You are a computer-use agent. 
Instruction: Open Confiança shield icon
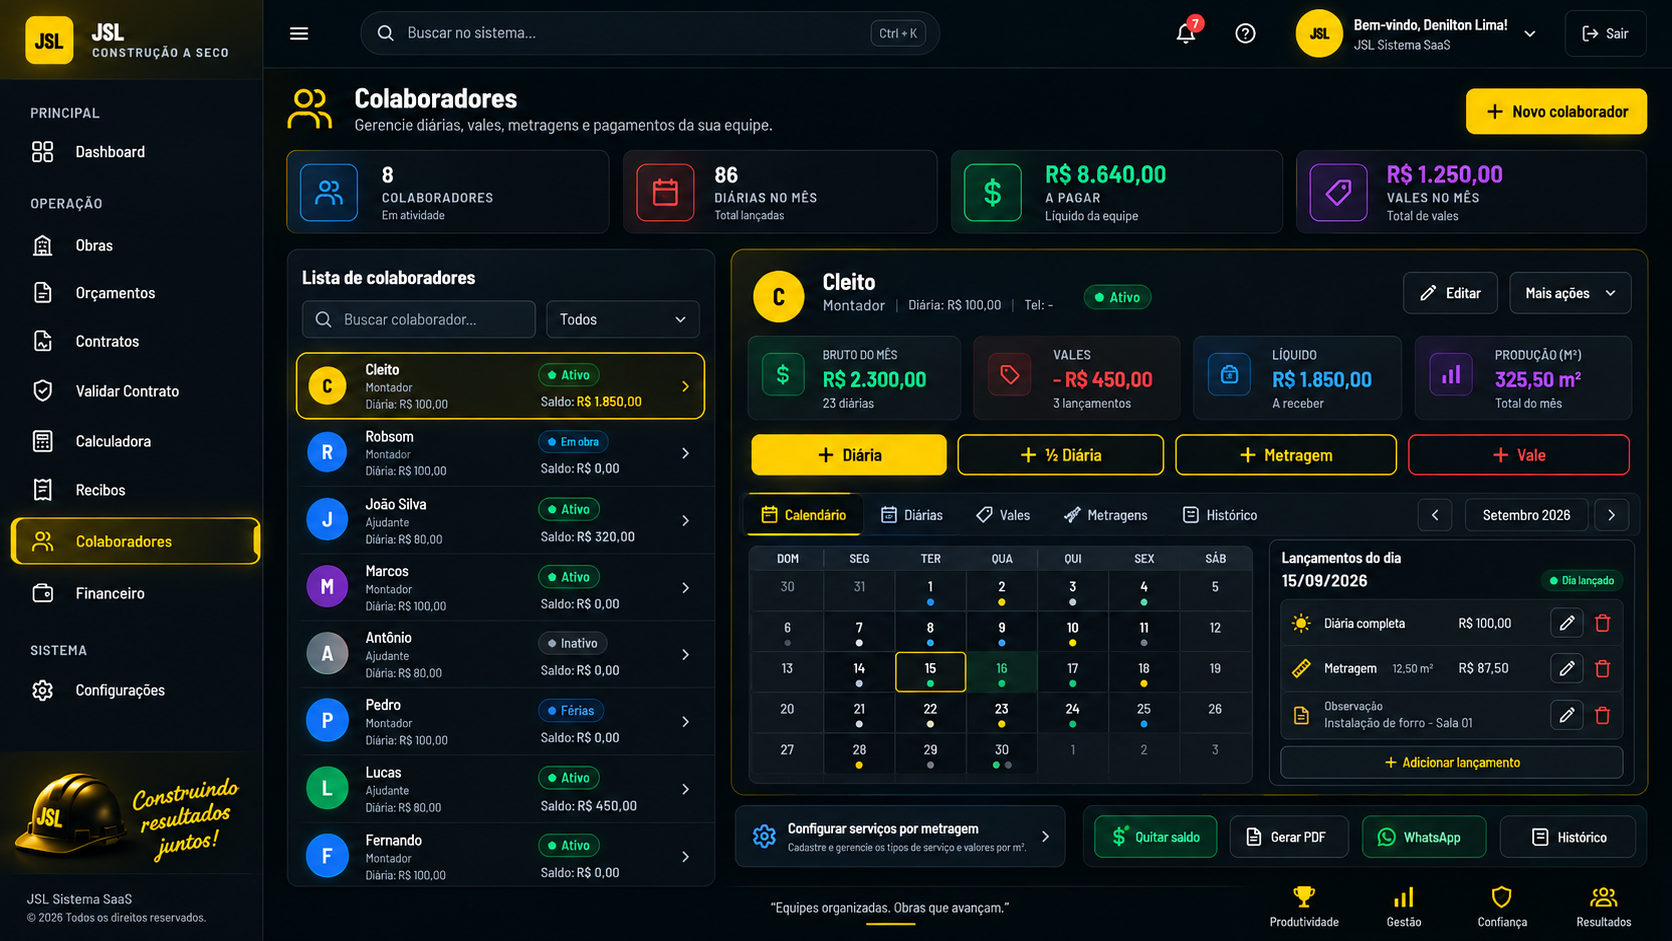point(1502,906)
